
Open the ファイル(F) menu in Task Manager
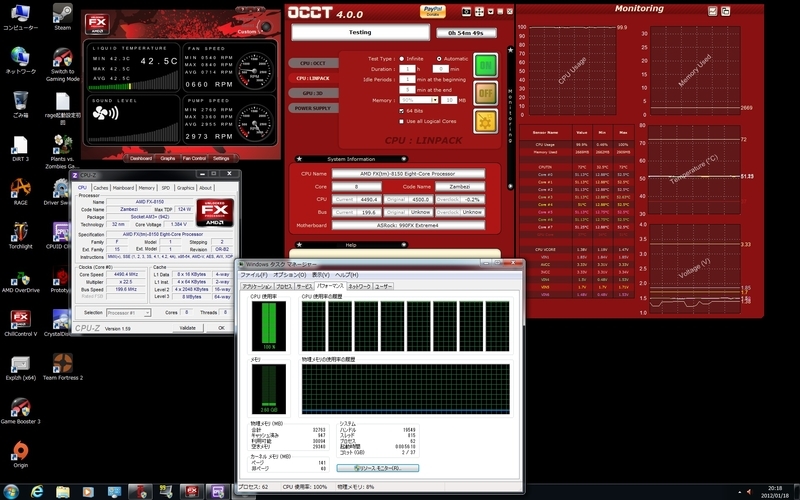pos(254,275)
